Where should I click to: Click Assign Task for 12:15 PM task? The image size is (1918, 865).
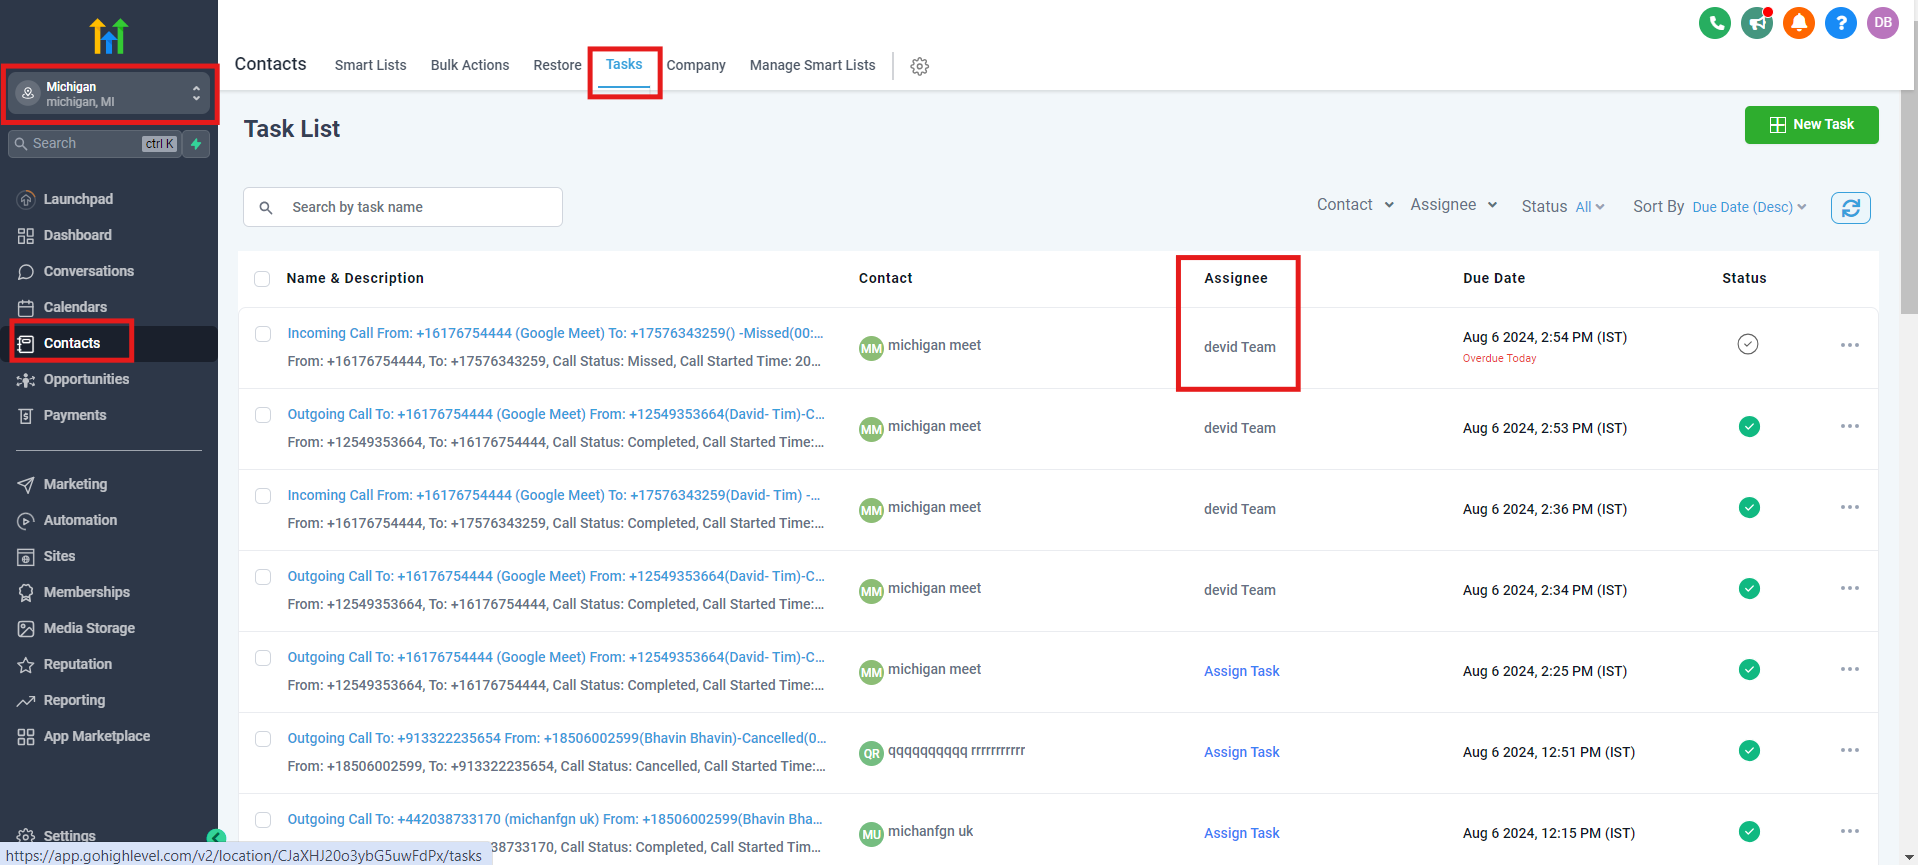point(1241,833)
